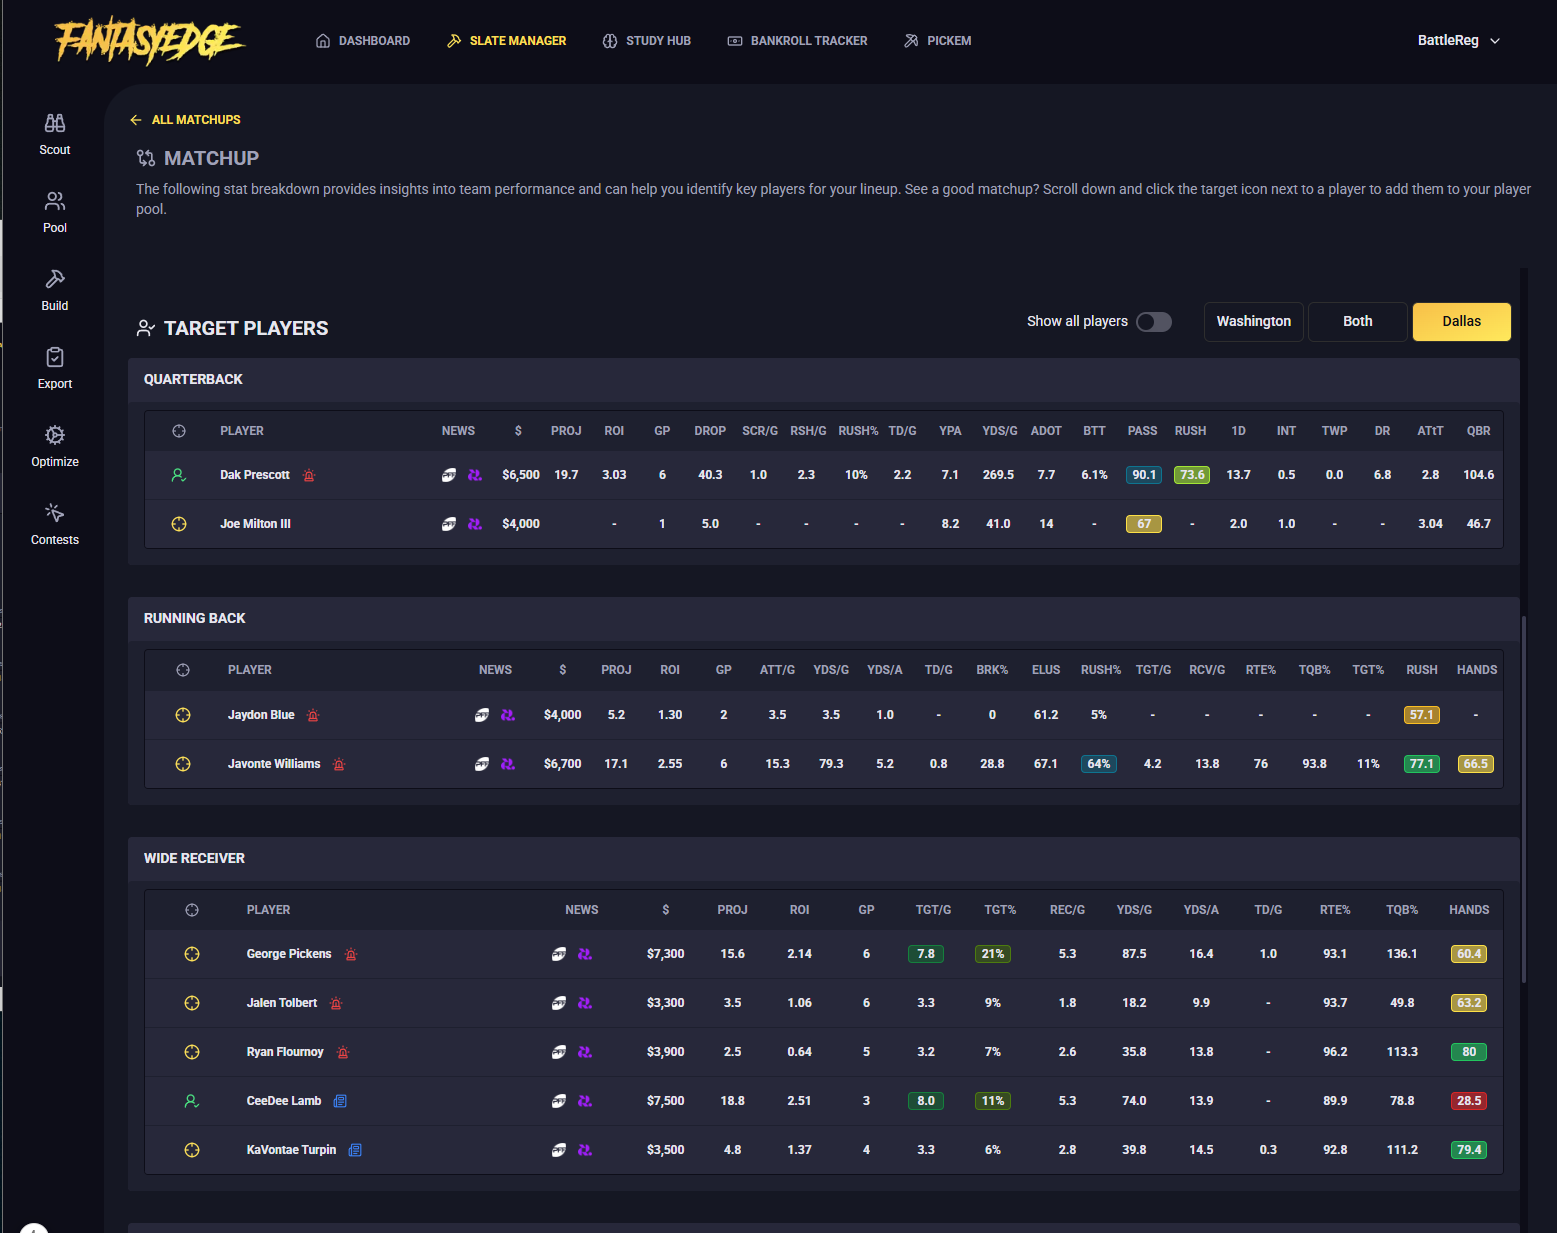Click the vertical page scrollbar

click(1524, 800)
